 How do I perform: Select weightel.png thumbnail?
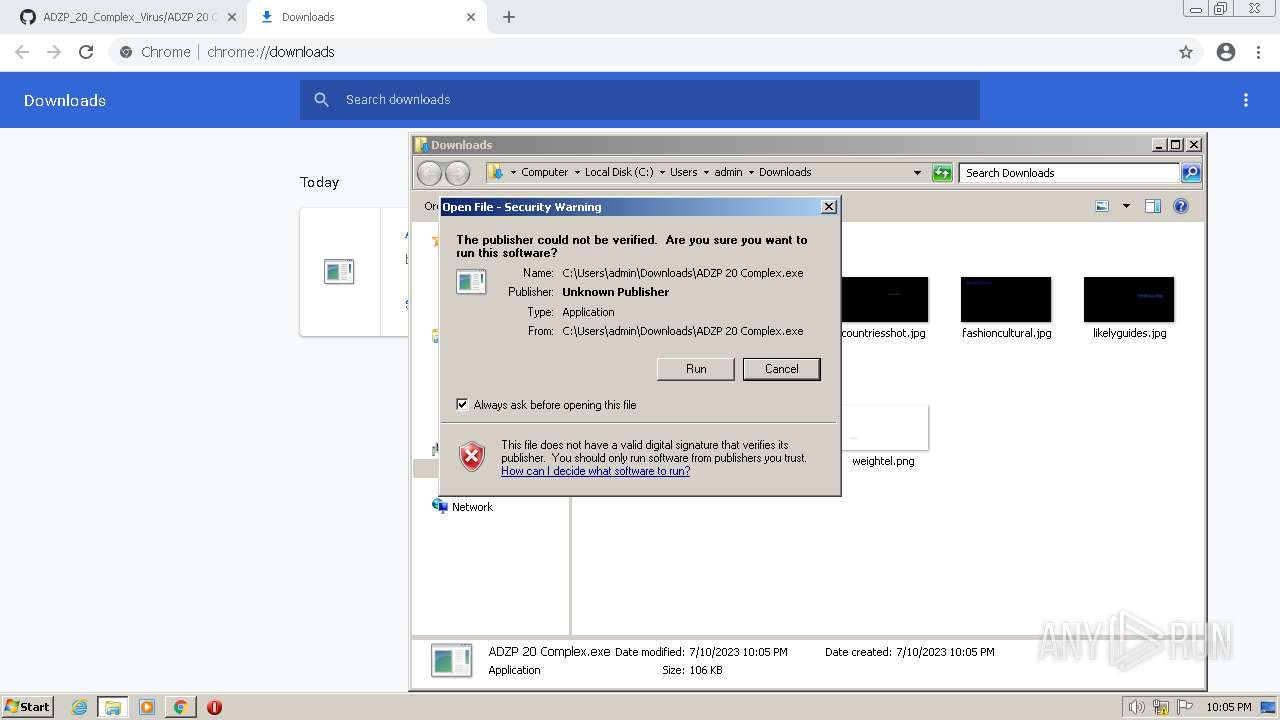(884, 428)
